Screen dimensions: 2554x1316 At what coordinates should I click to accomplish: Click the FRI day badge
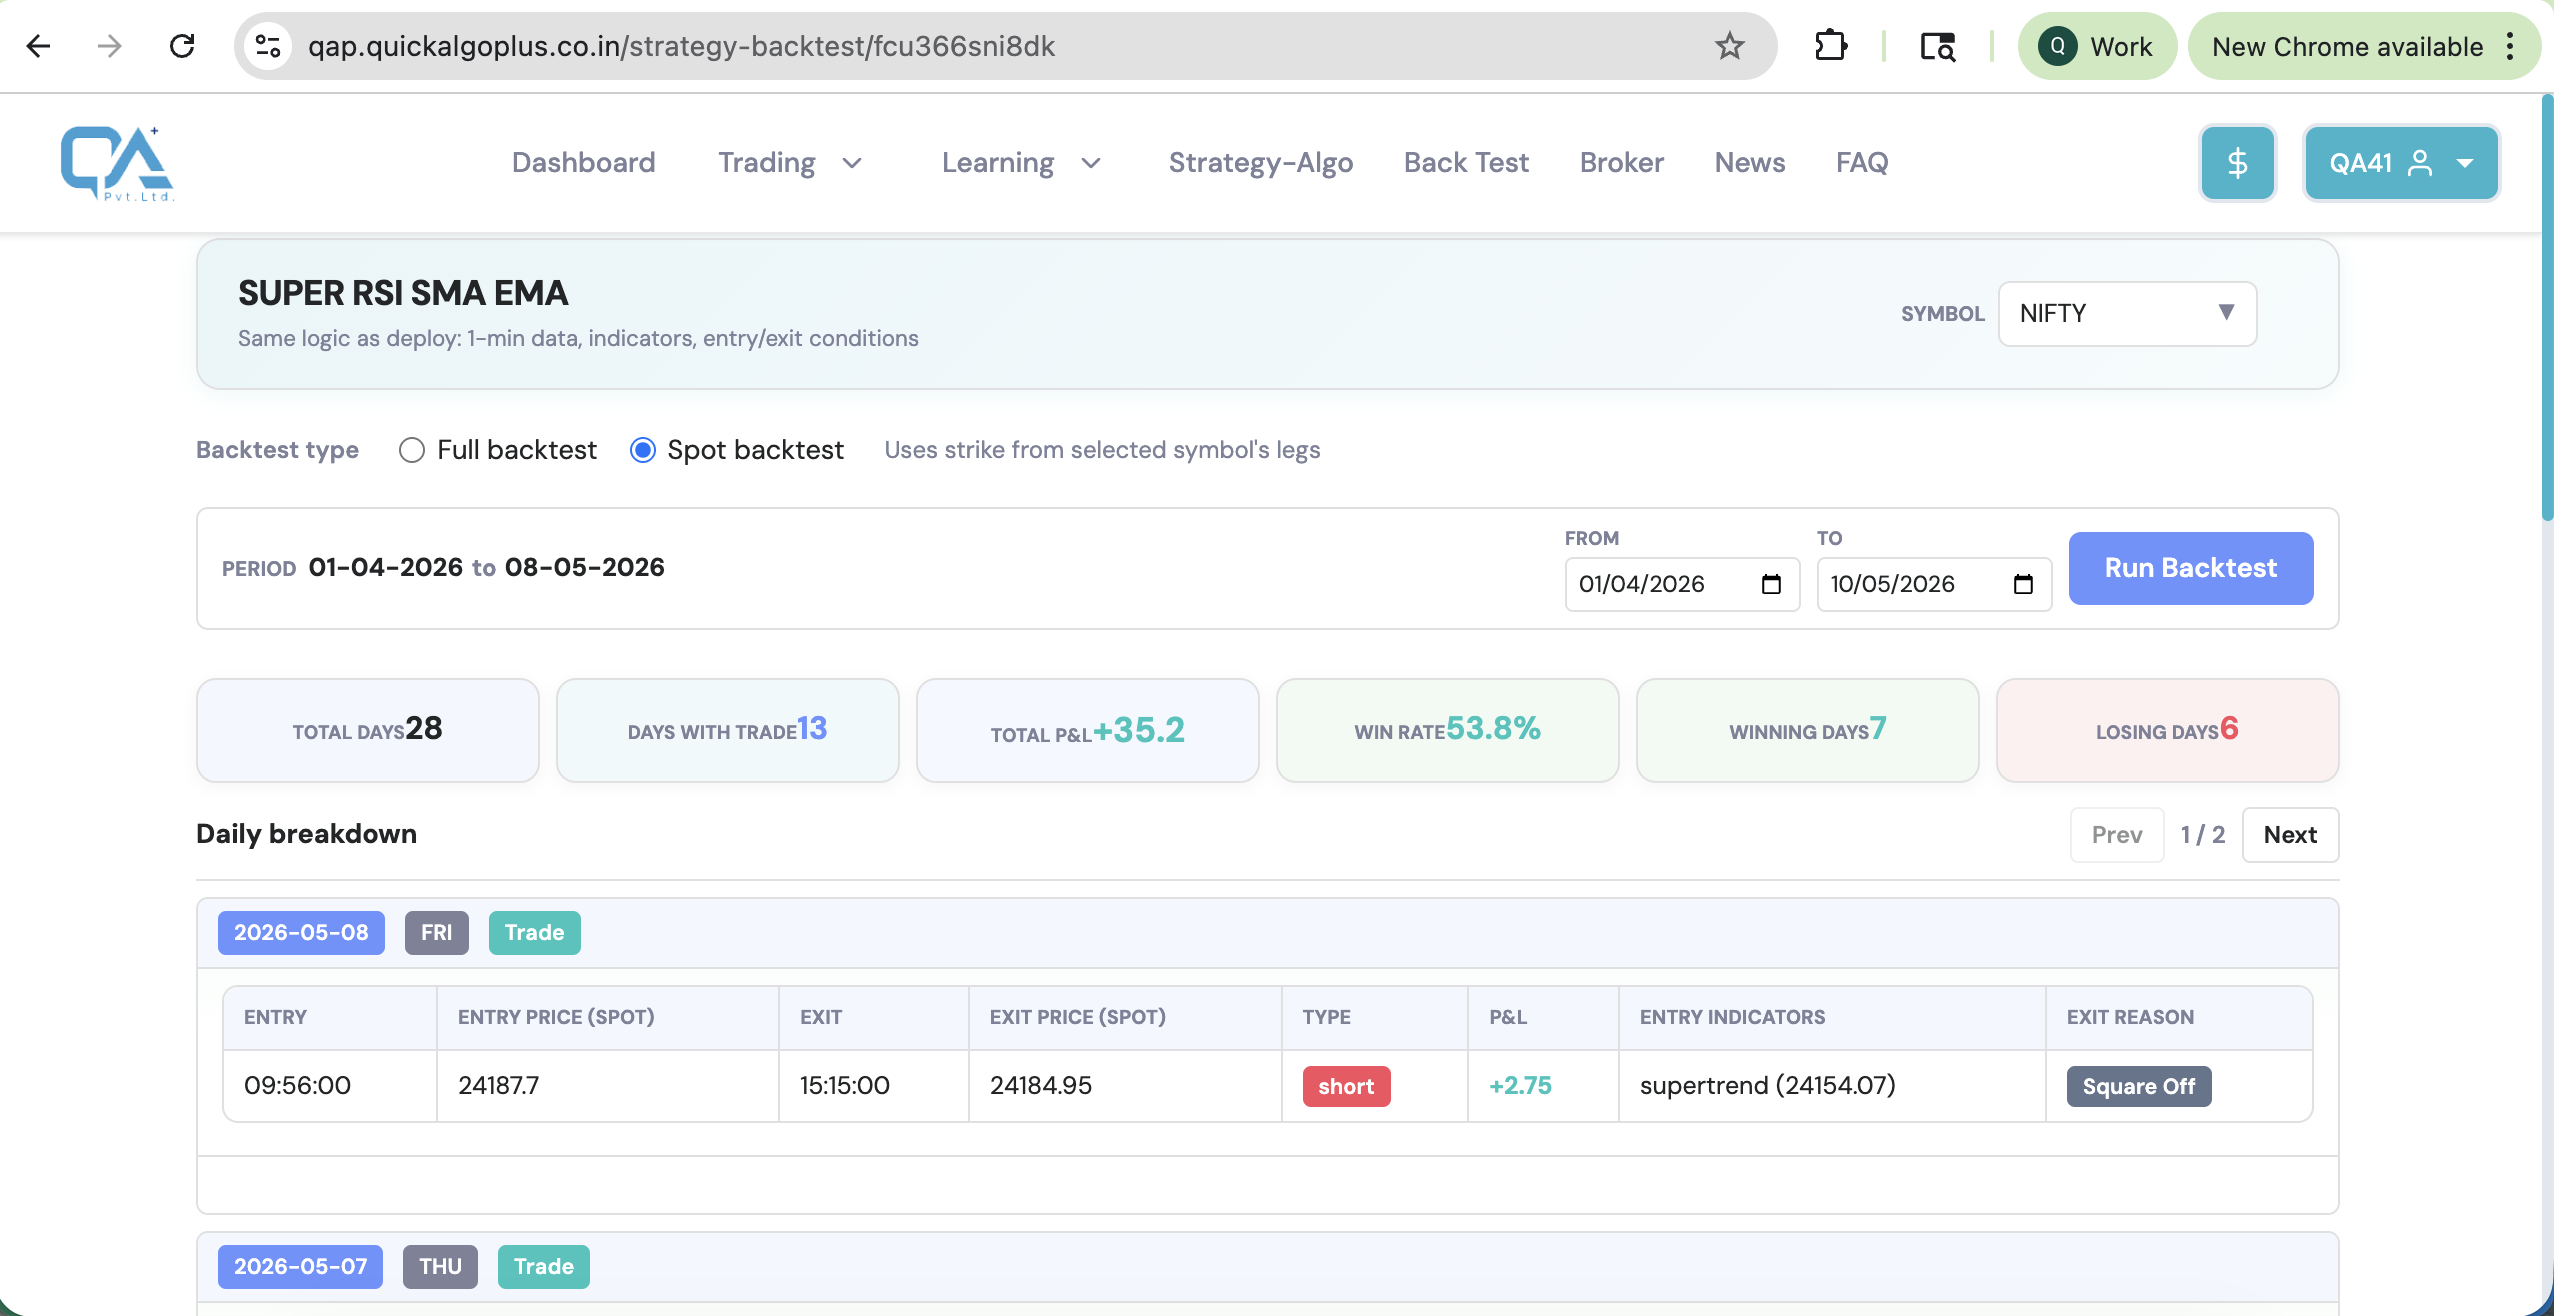[436, 933]
